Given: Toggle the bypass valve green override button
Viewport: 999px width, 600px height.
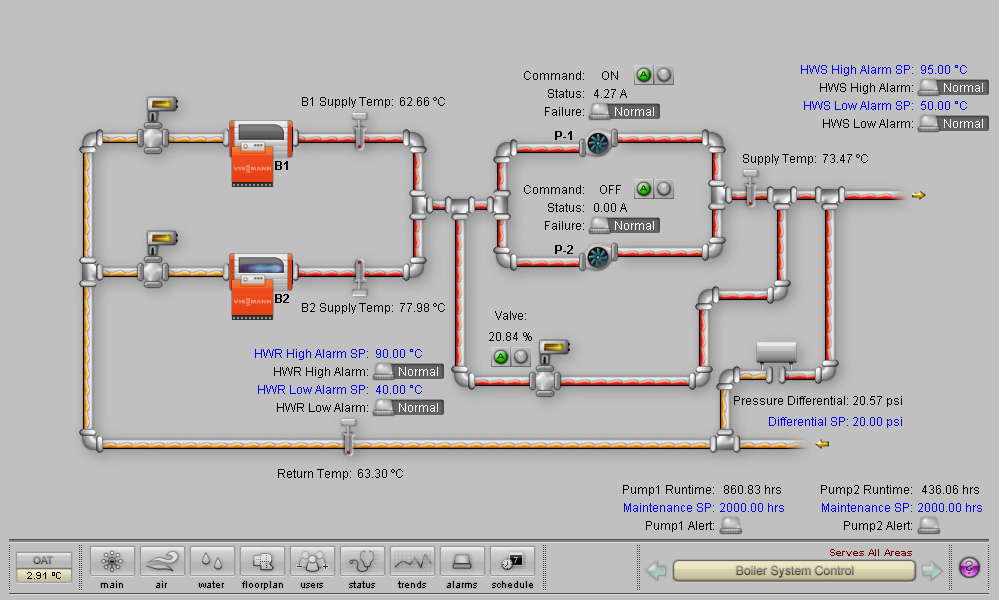Looking at the screenshot, I should pyautogui.click(x=500, y=357).
